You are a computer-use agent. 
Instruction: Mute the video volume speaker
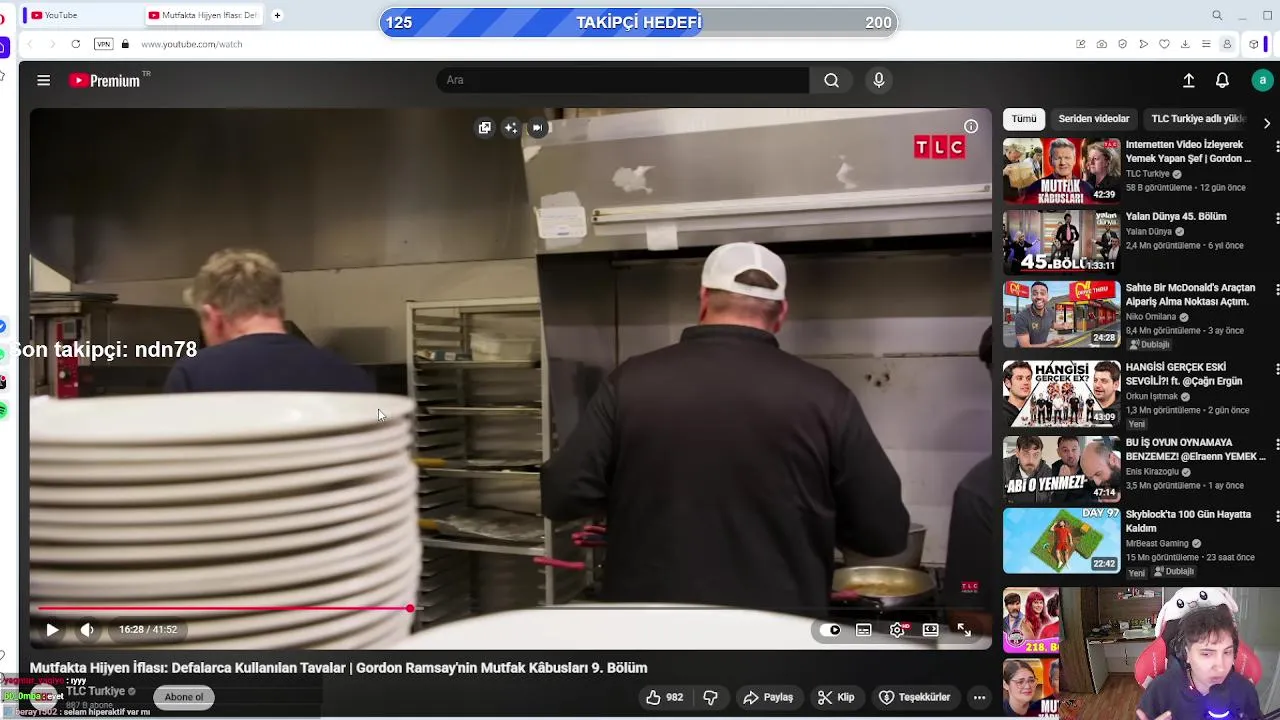(87, 629)
